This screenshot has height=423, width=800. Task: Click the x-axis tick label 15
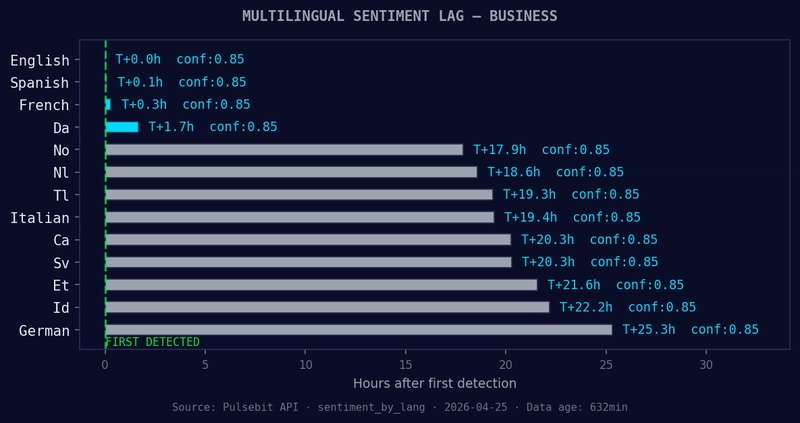tap(406, 365)
